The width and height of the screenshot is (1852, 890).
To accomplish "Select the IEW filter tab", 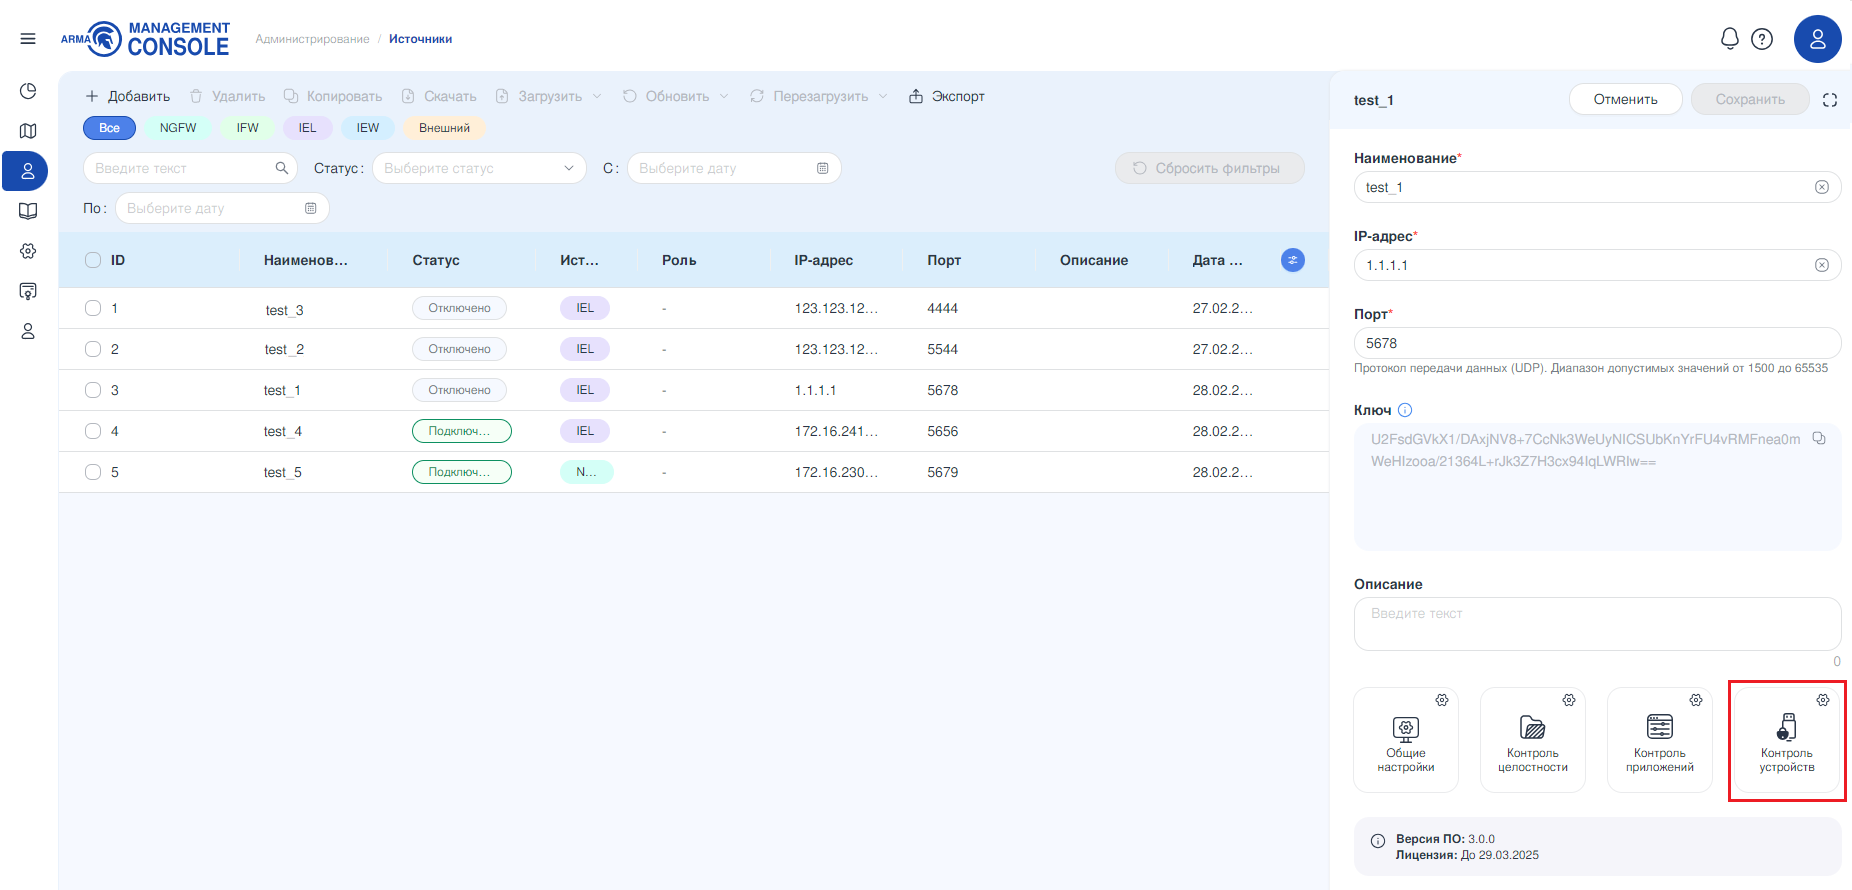I will [368, 128].
